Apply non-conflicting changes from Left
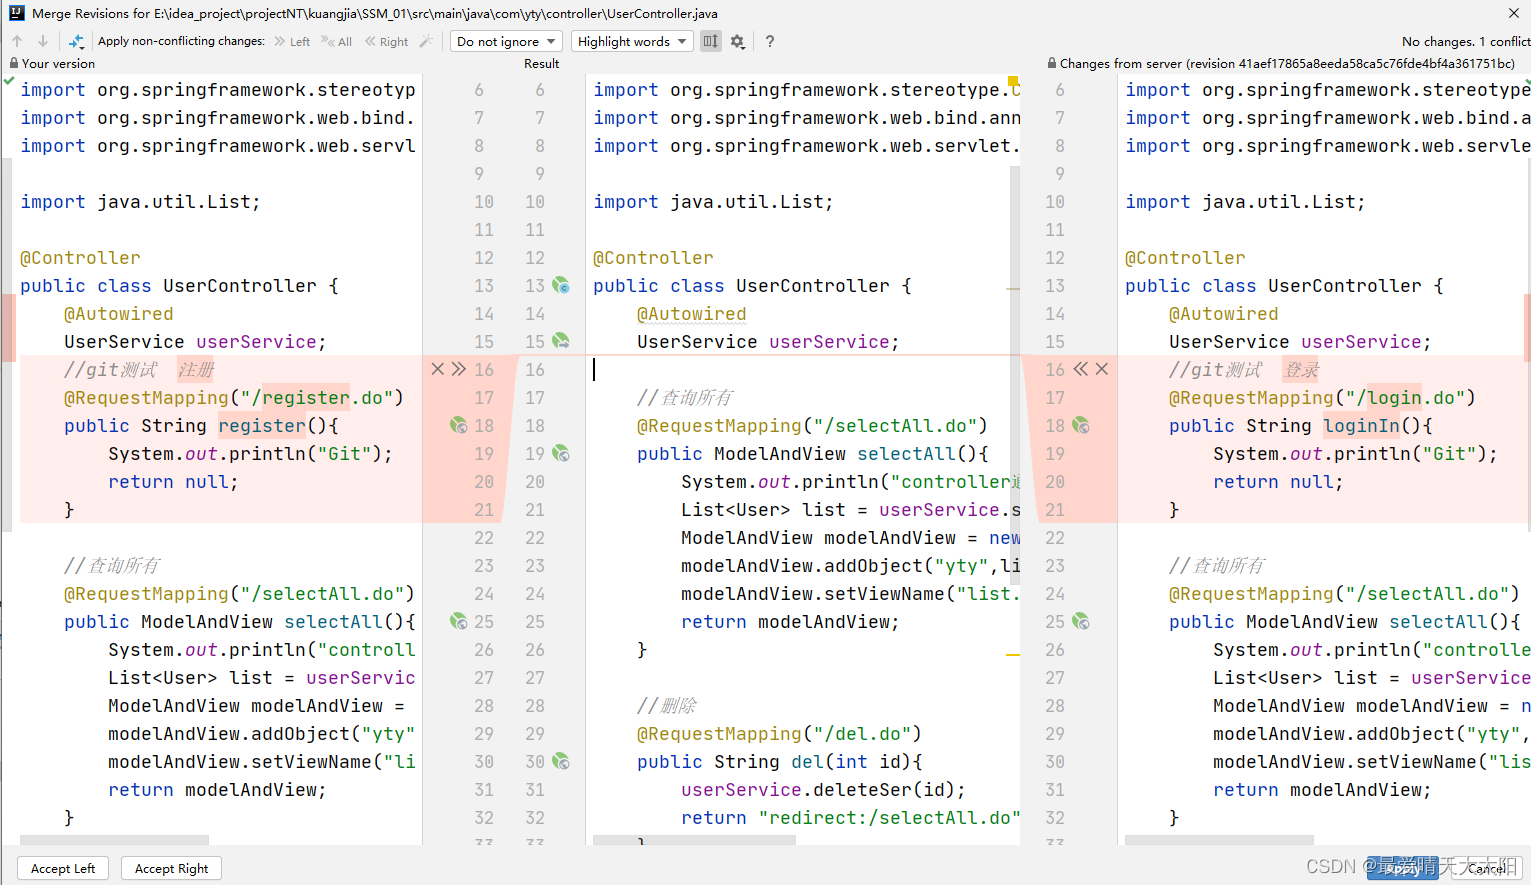This screenshot has width=1531, height=885. point(292,42)
